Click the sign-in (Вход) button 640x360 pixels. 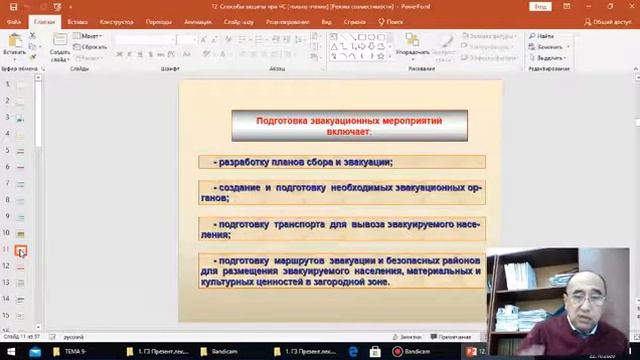(540, 7)
